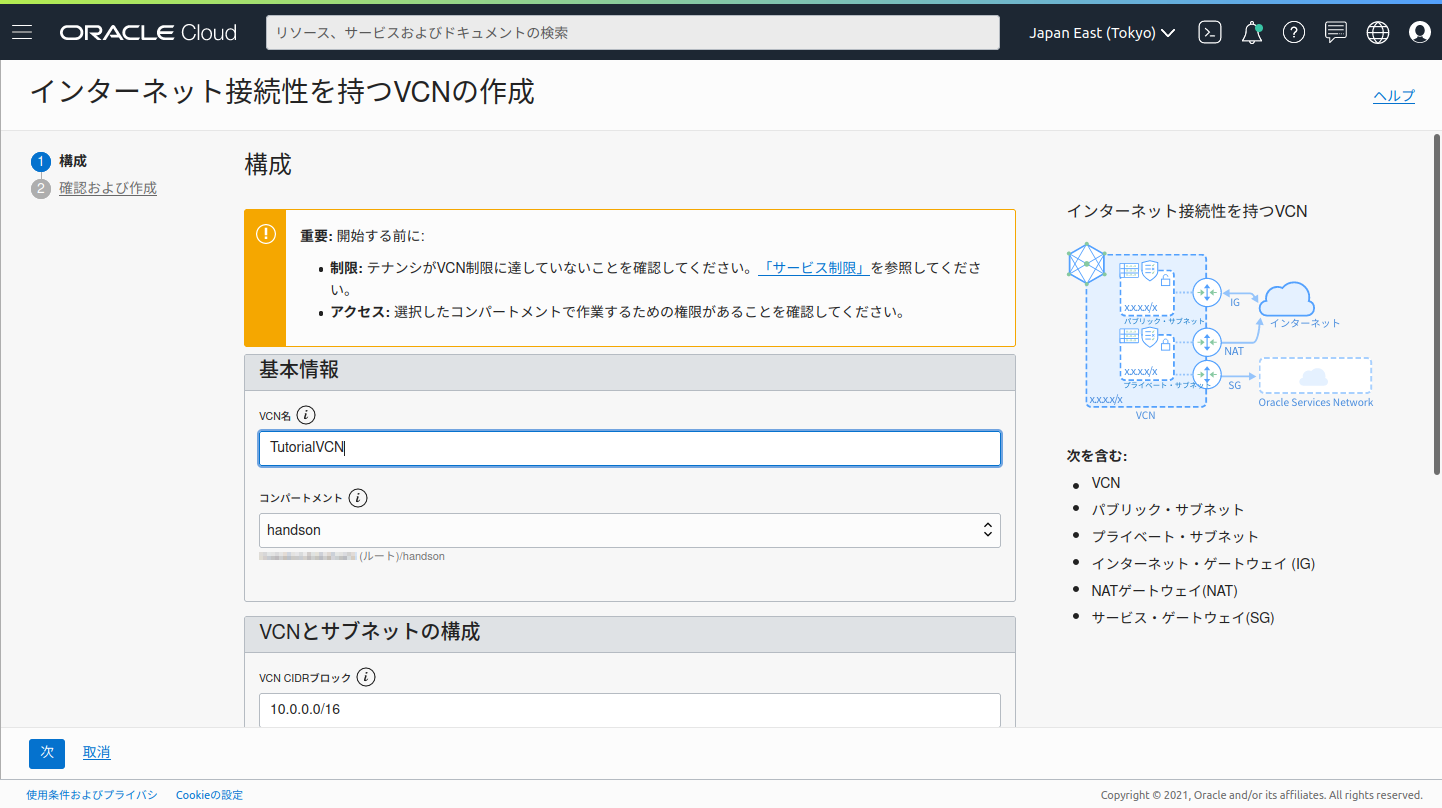Click the IG gateway icon in diagram
1442x808 pixels.
tap(1208, 293)
